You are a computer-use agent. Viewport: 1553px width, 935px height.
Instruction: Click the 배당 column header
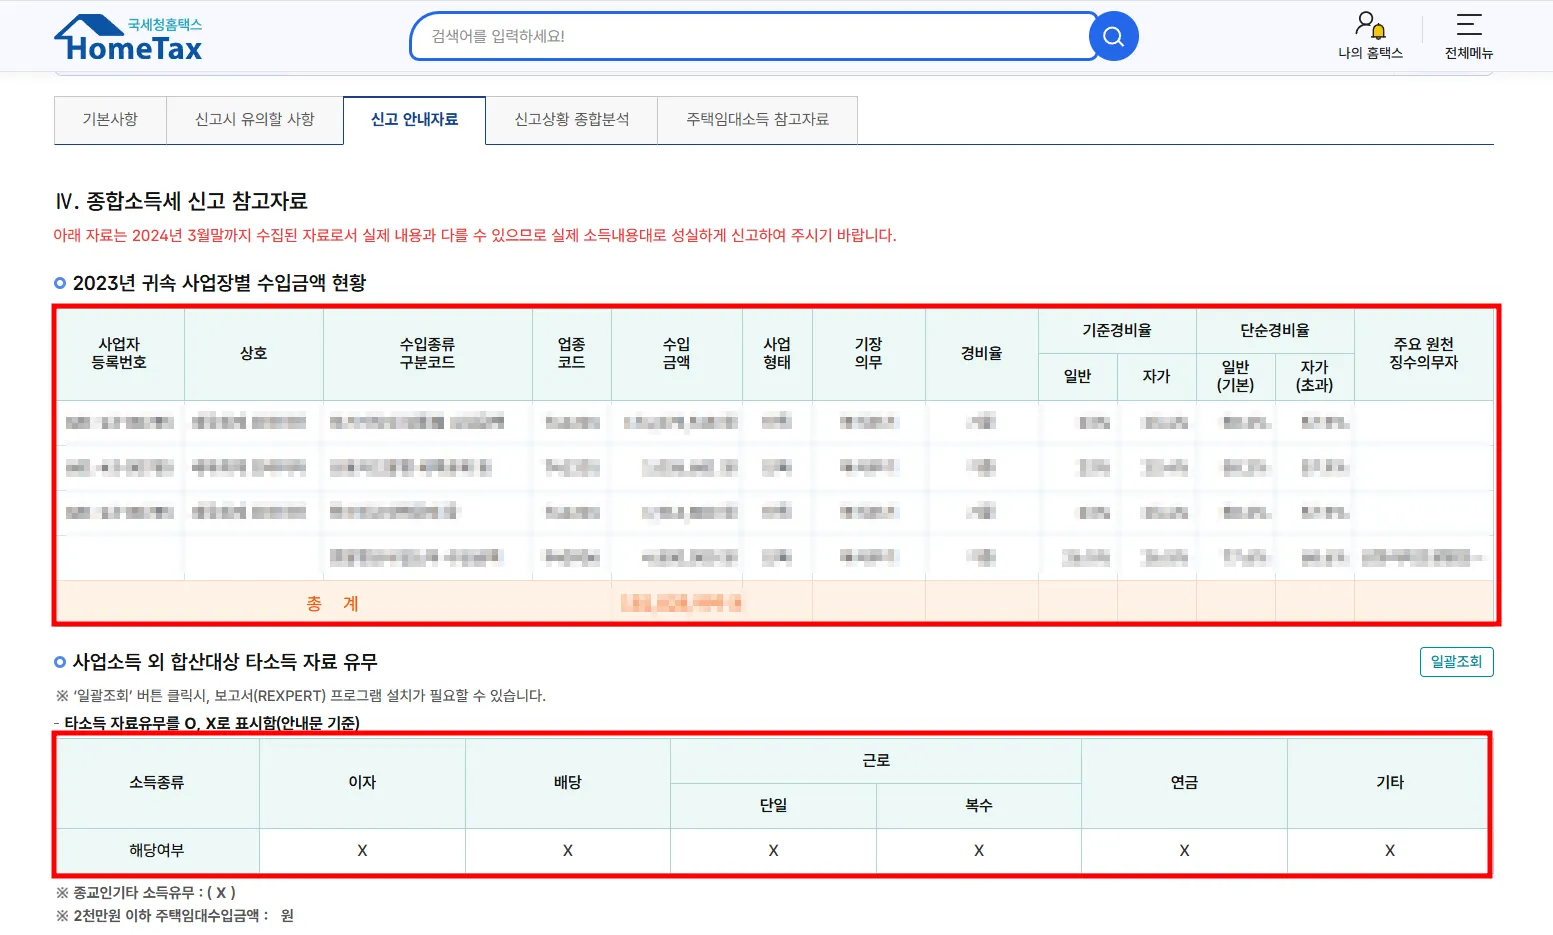(568, 783)
